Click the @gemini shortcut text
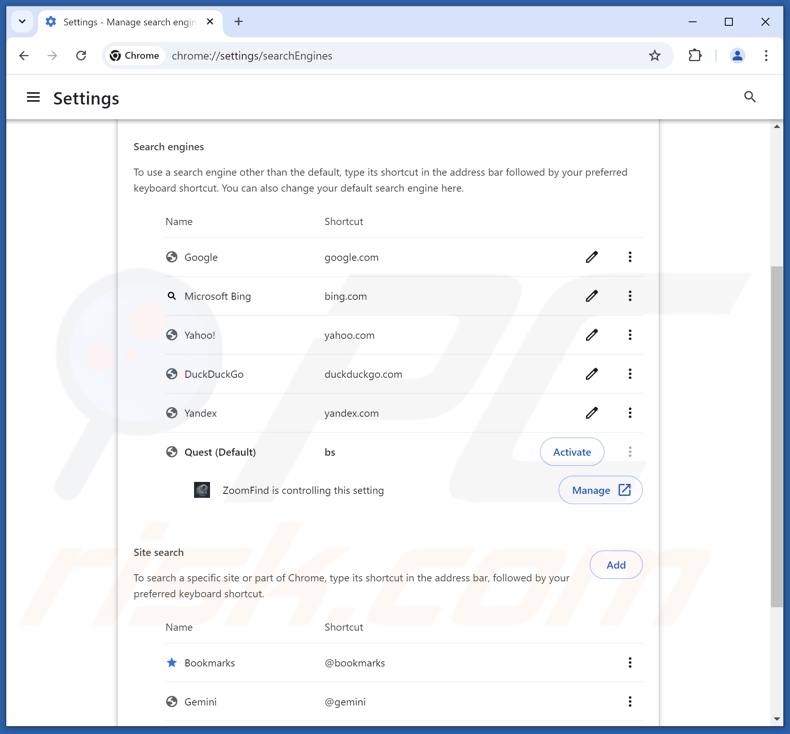This screenshot has height=734, width=790. pos(345,701)
